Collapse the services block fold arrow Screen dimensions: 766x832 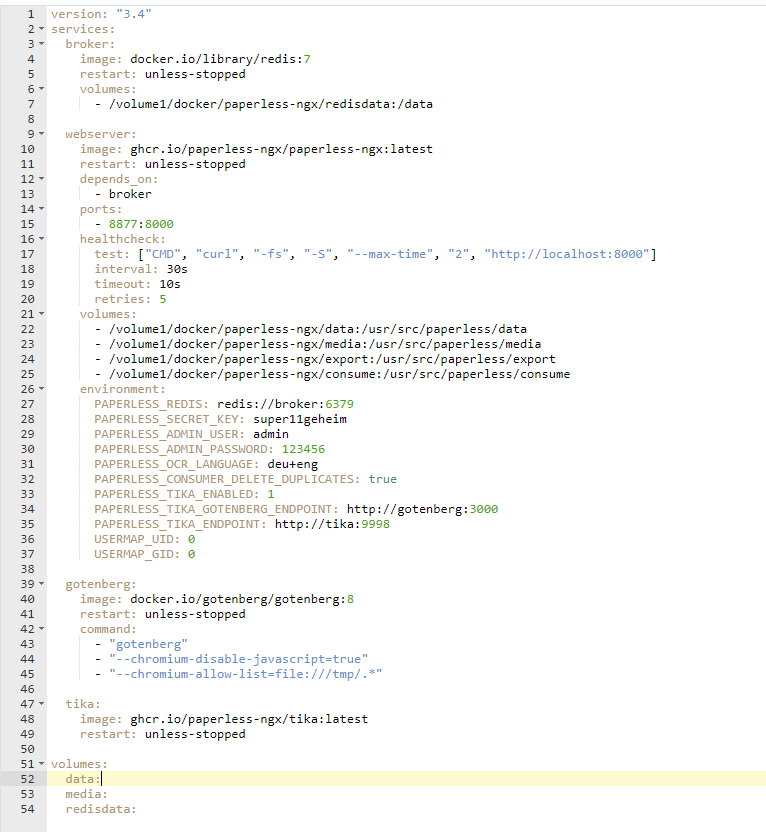tap(41, 29)
